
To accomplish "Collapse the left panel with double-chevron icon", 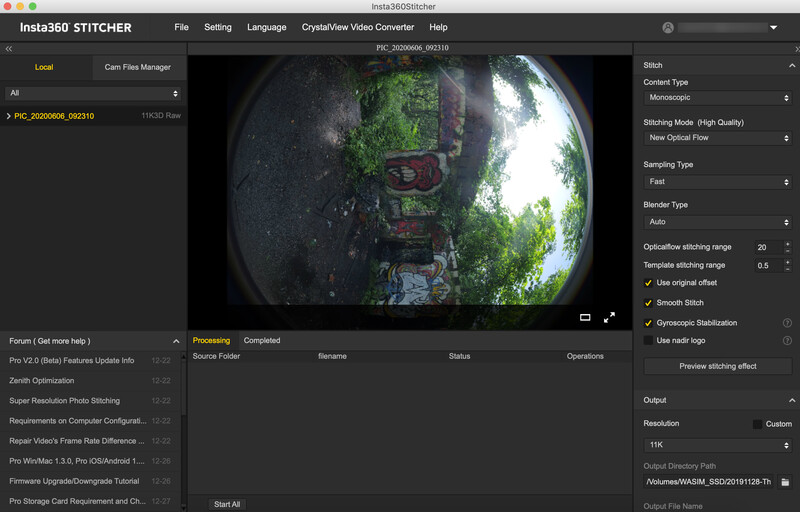I will (9, 48).
